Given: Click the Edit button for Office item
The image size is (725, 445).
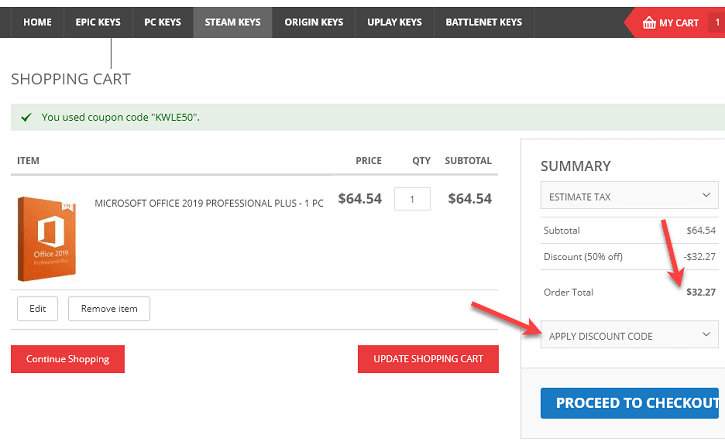Looking at the screenshot, I should [37, 309].
